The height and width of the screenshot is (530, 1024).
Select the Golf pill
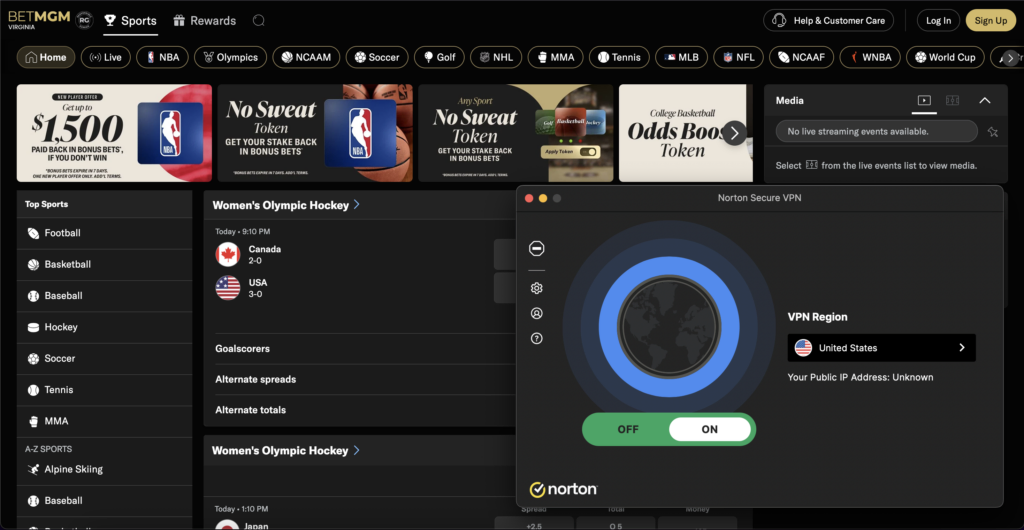[x=440, y=57]
